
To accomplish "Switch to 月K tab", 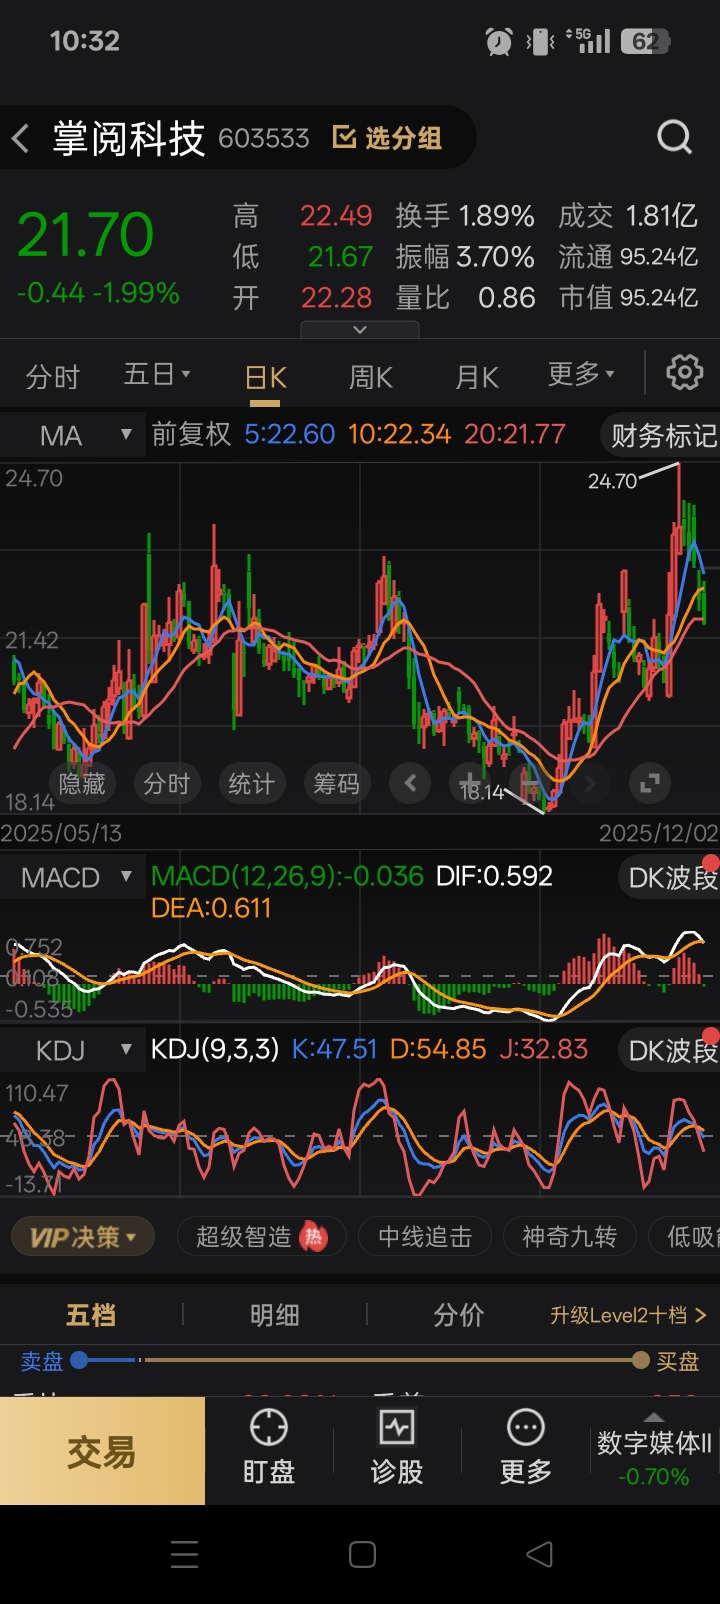I will point(476,377).
